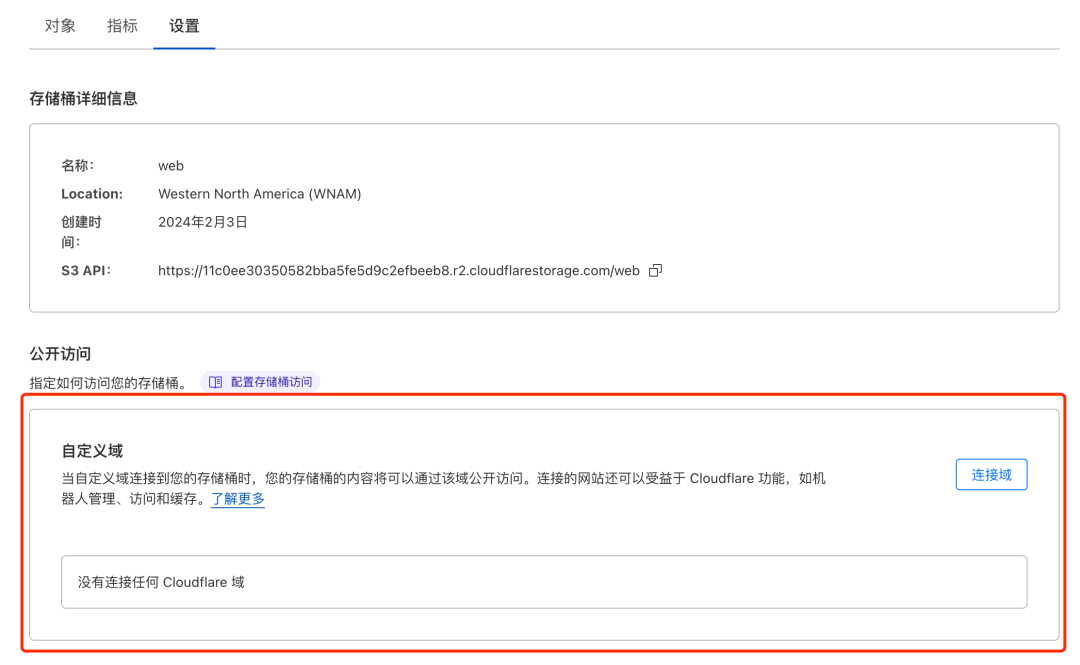Select the 设置 tab

click(184, 25)
